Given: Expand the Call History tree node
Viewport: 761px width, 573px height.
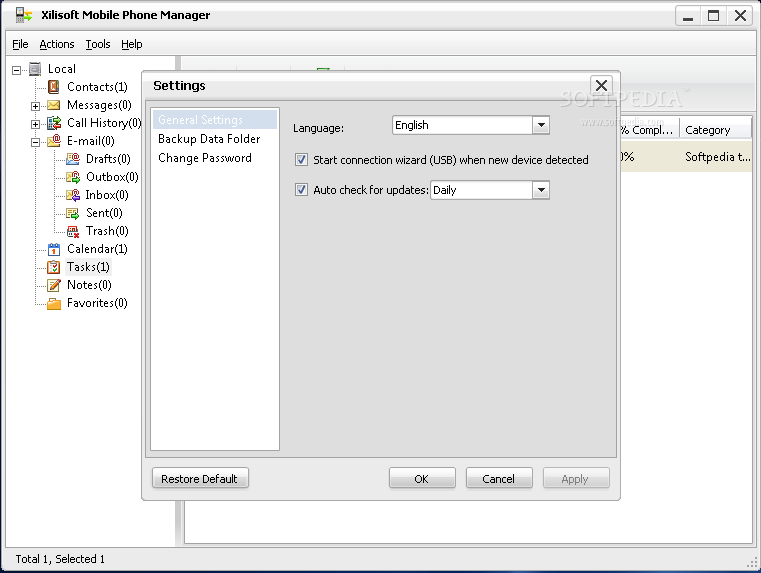Looking at the screenshot, I should 35,124.
